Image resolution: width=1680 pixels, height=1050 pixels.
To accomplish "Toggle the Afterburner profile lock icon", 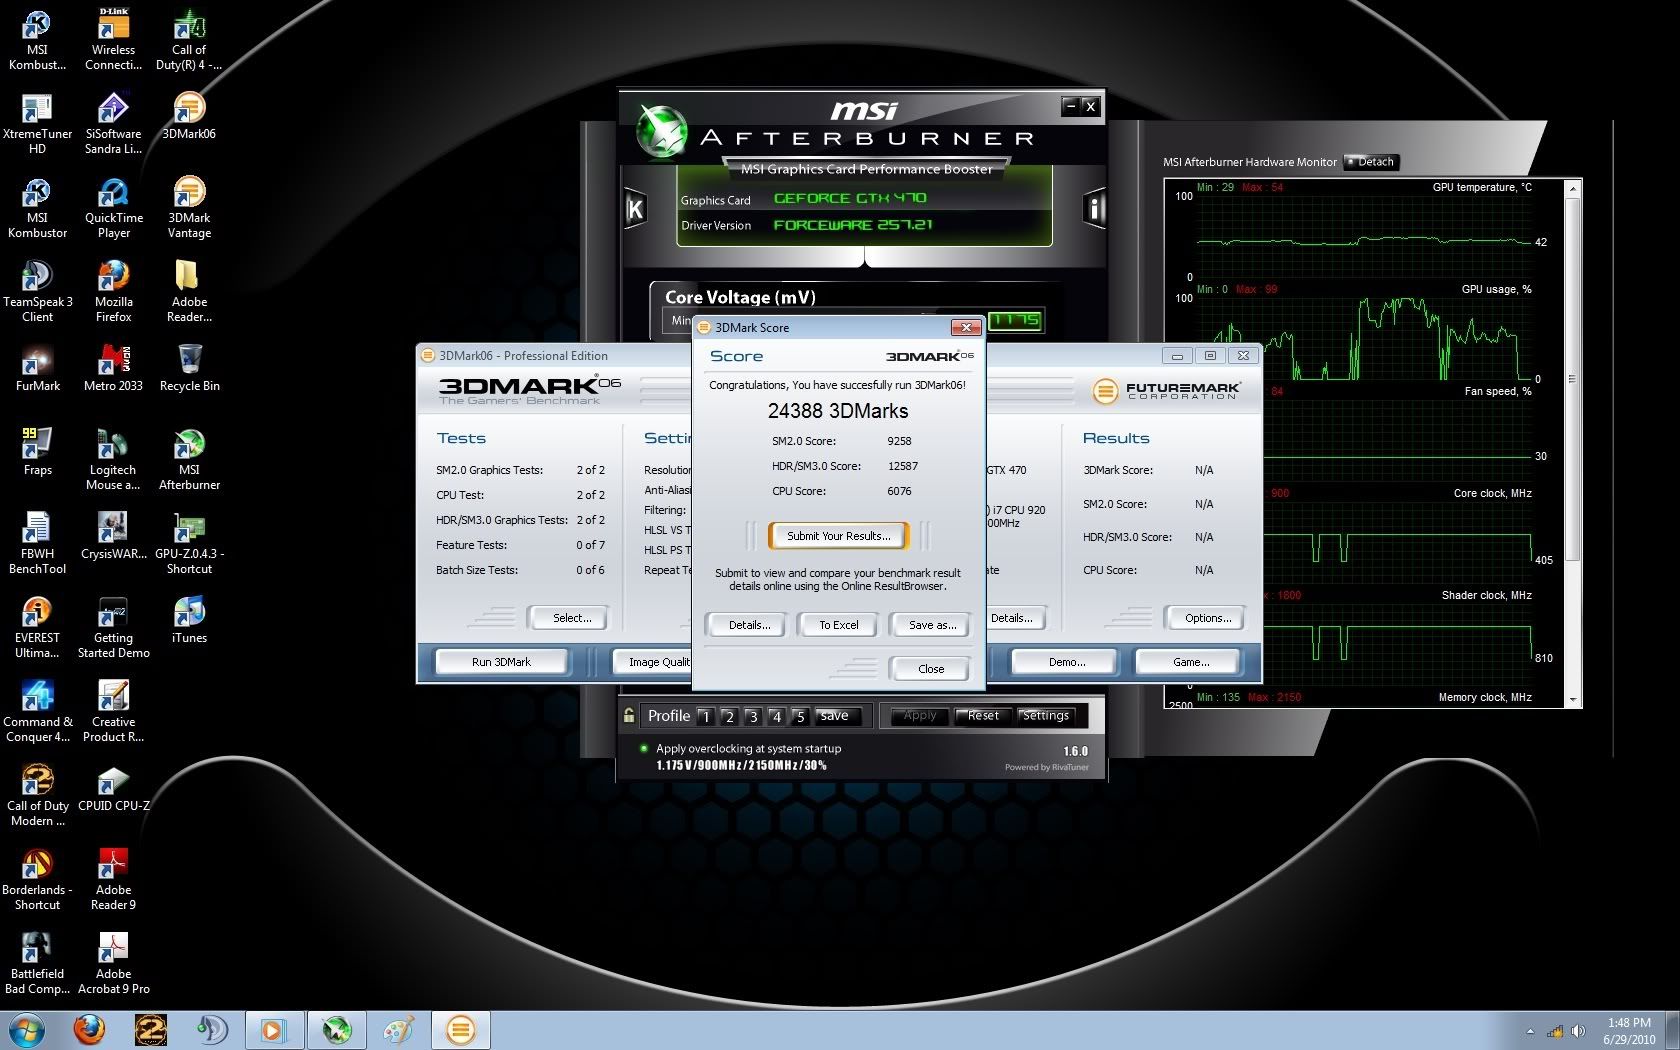I will click(628, 715).
